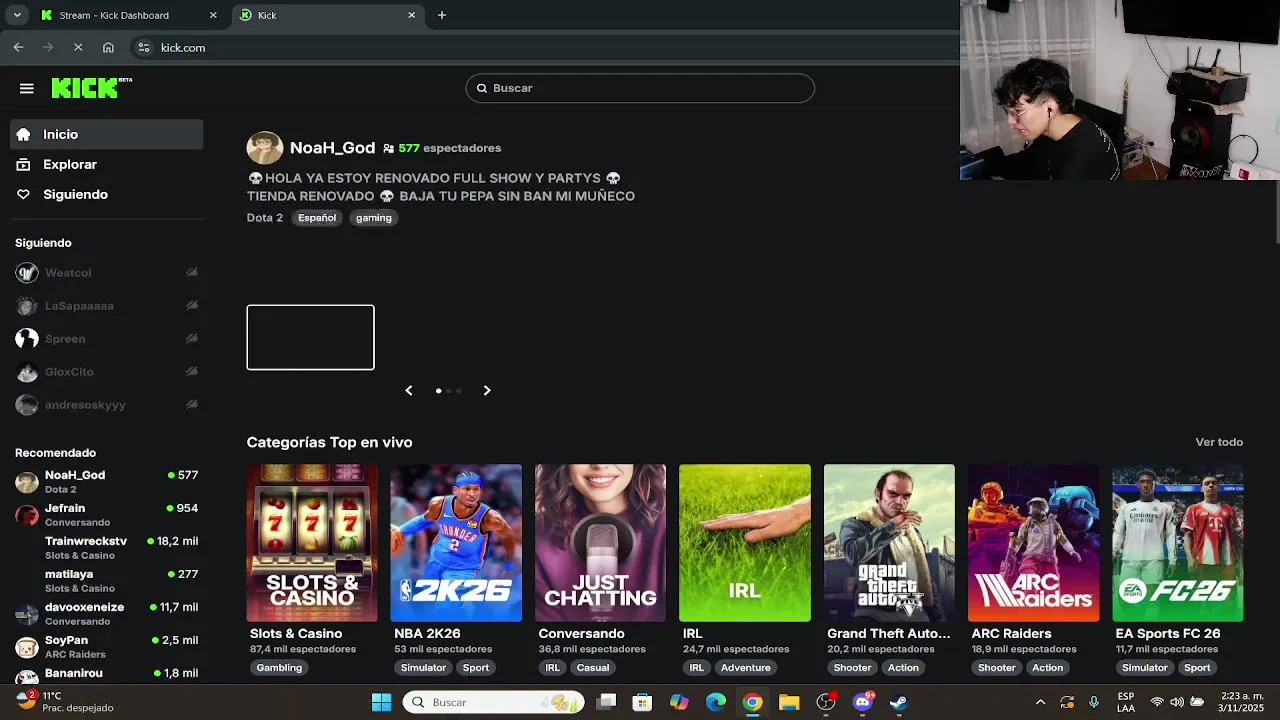The image size is (1280, 720).
Task: Open NoaH_God featured avatar
Action: pyautogui.click(x=265, y=148)
